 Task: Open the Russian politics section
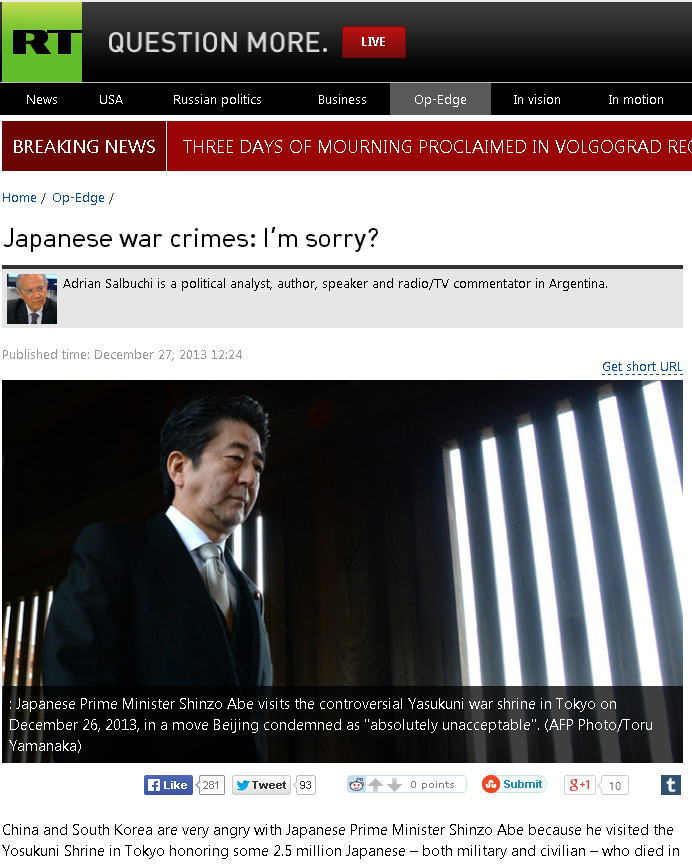tap(217, 99)
